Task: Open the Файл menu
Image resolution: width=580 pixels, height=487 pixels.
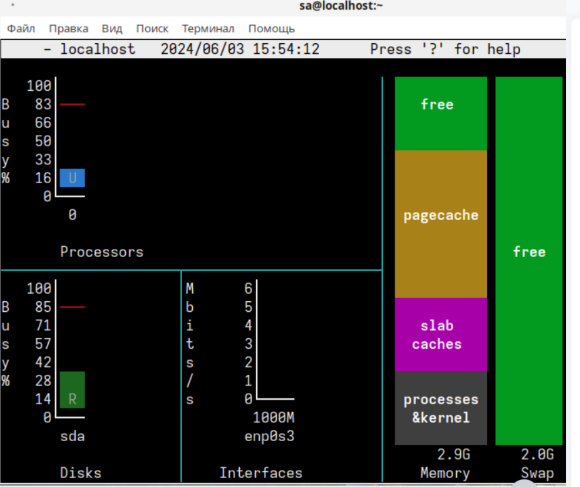Action: coord(21,28)
